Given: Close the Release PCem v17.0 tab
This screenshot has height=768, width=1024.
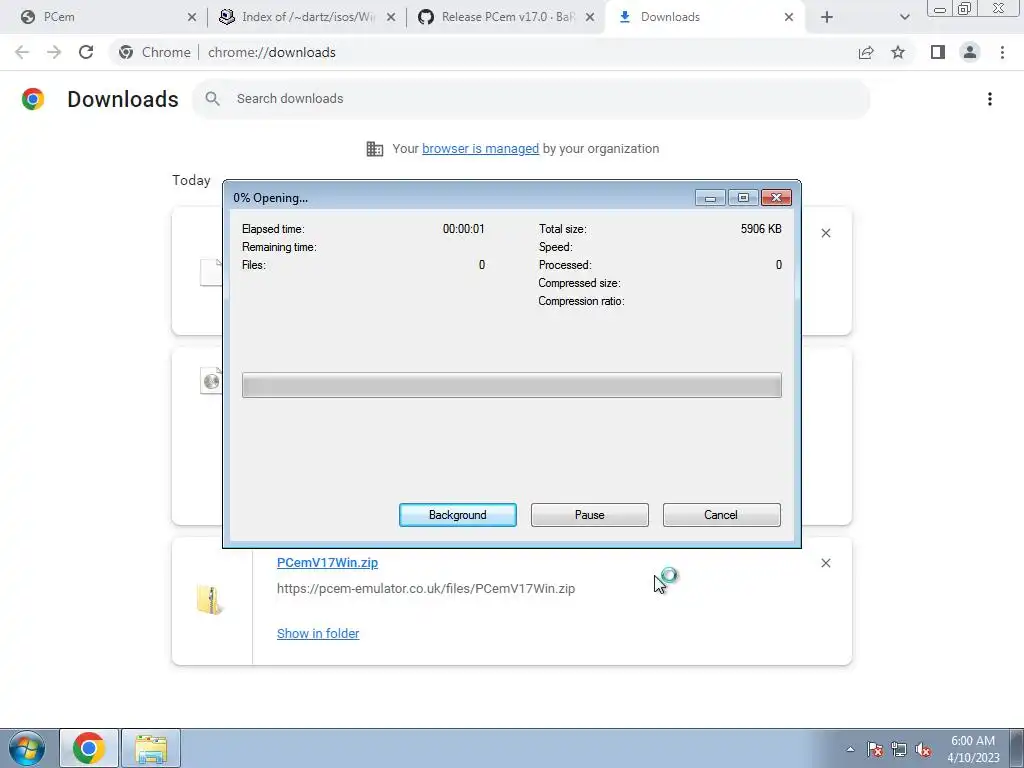Looking at the screenshot, I should point(590,18).
